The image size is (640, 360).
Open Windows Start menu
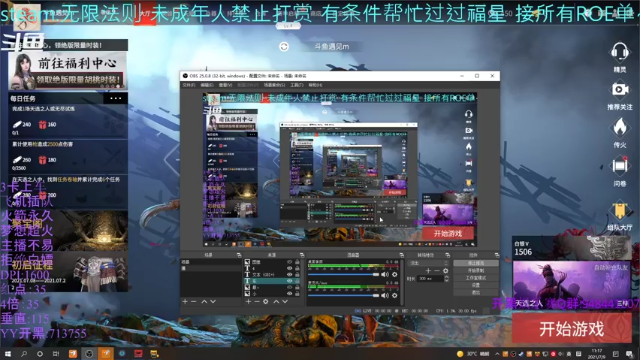(x=8, y=354)
